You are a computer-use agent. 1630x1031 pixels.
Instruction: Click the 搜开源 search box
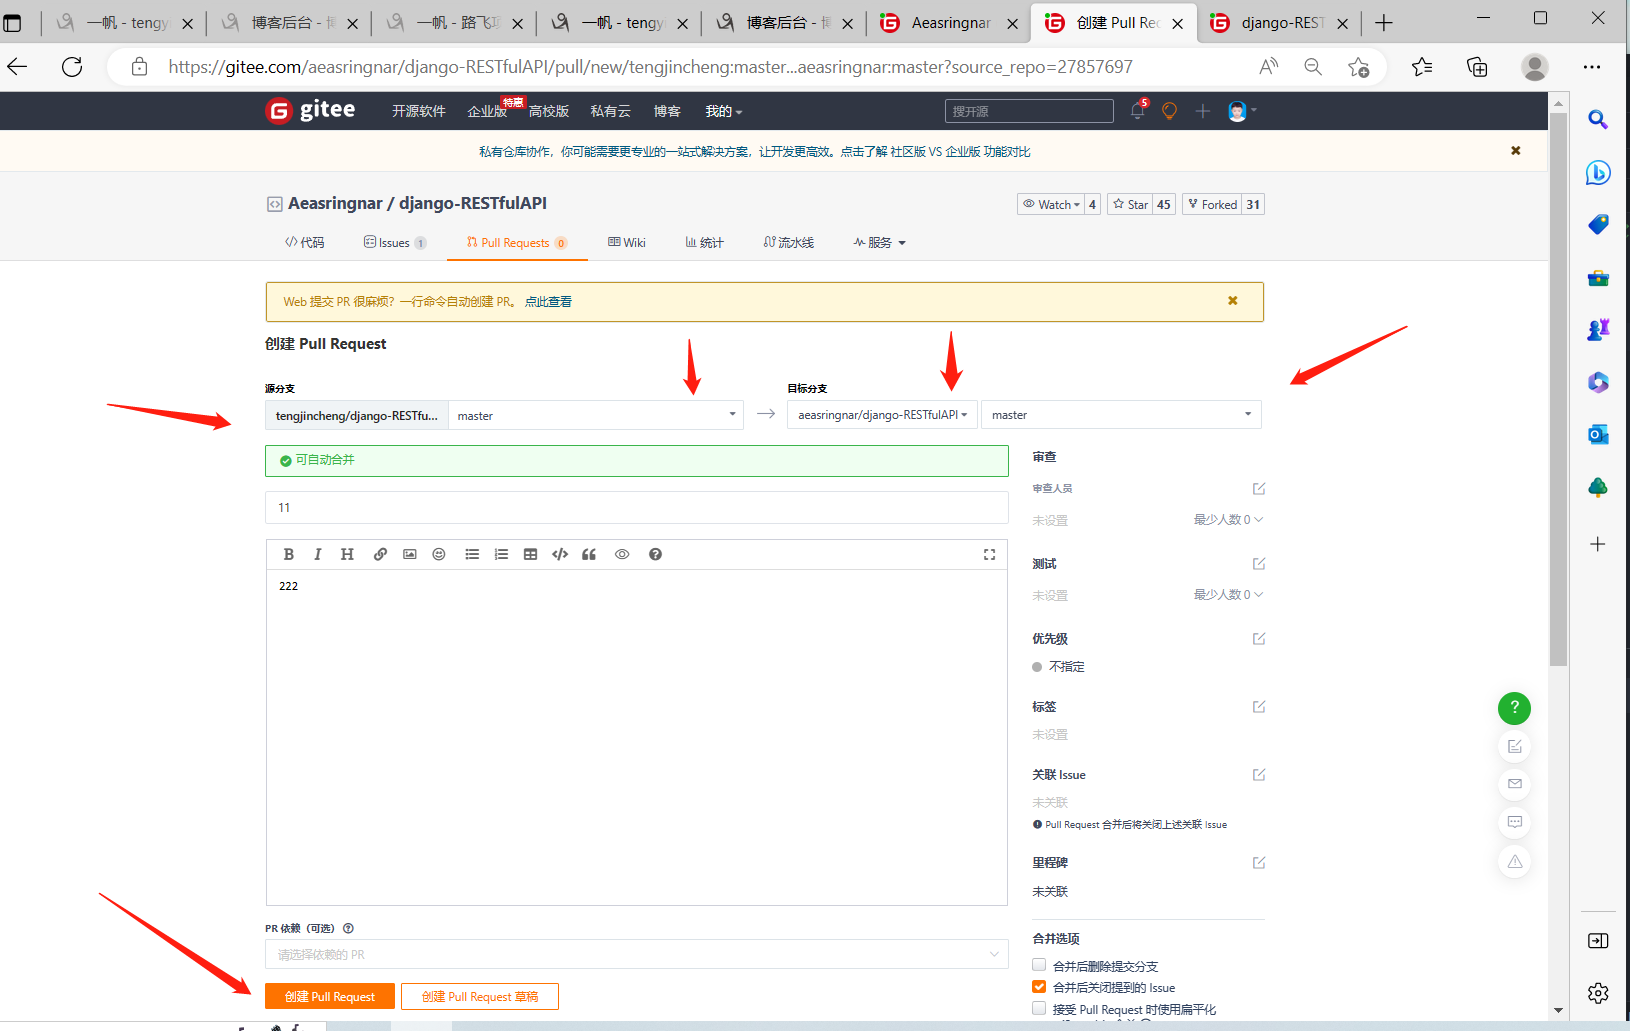pos(1029,111)
